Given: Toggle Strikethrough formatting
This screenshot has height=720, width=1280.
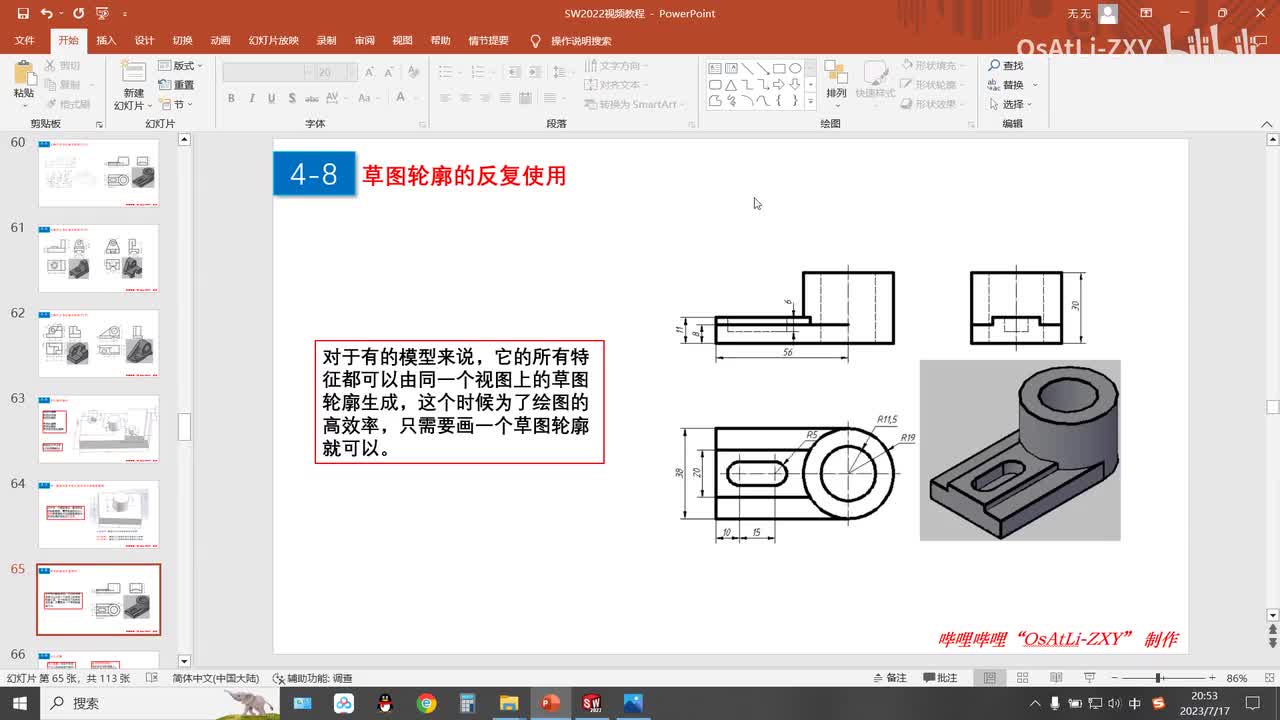Looking at the screenshot, I should tap(312, 98).
